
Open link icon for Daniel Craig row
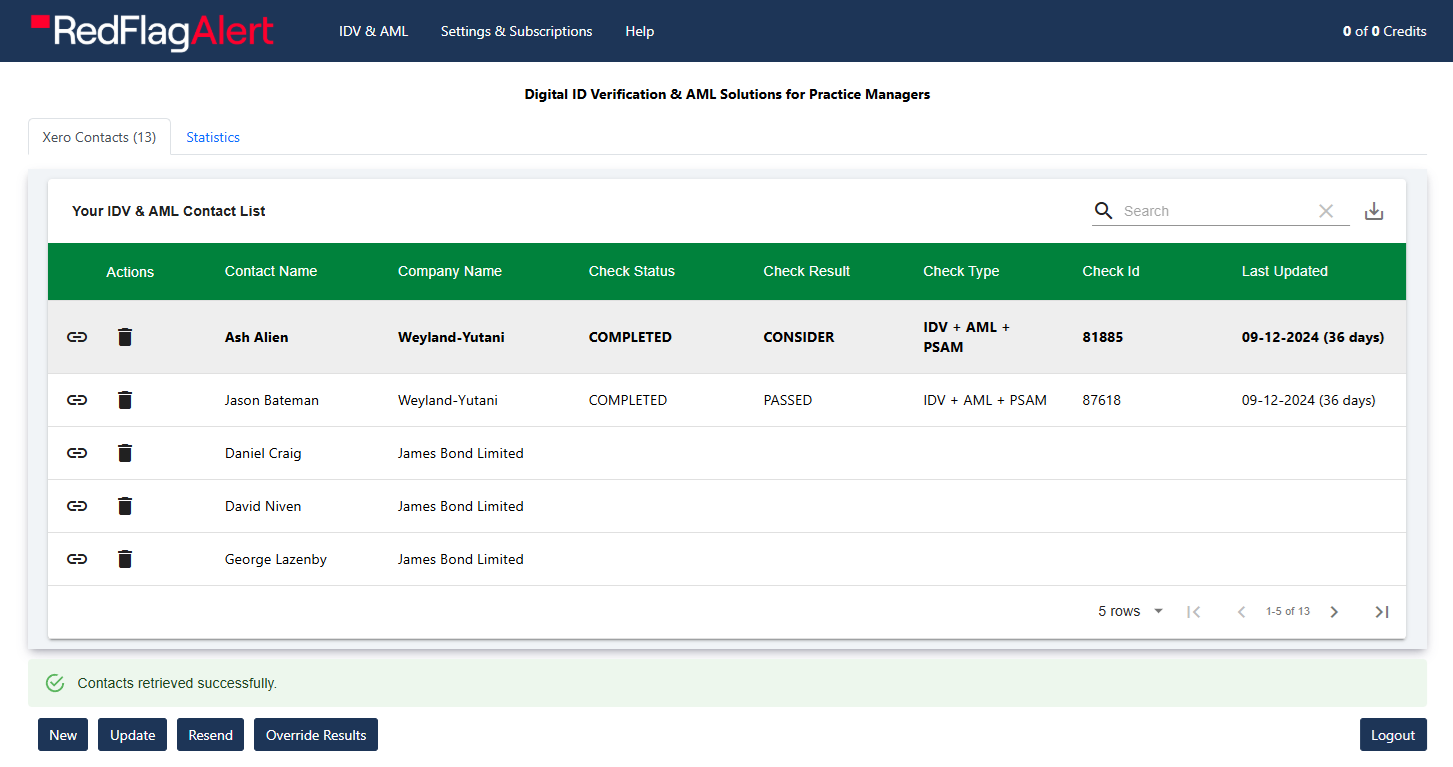pyautogui.click(x=77, y=453)
